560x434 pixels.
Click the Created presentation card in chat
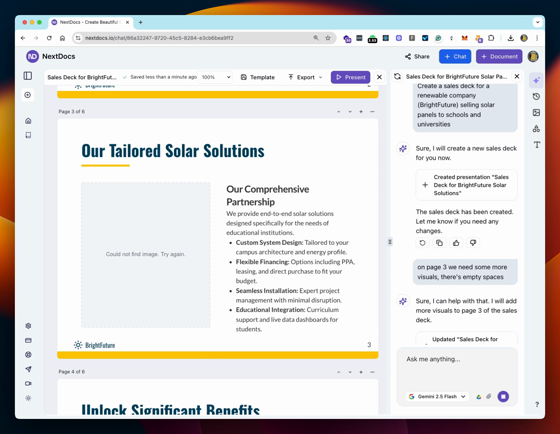coord(466,185)
